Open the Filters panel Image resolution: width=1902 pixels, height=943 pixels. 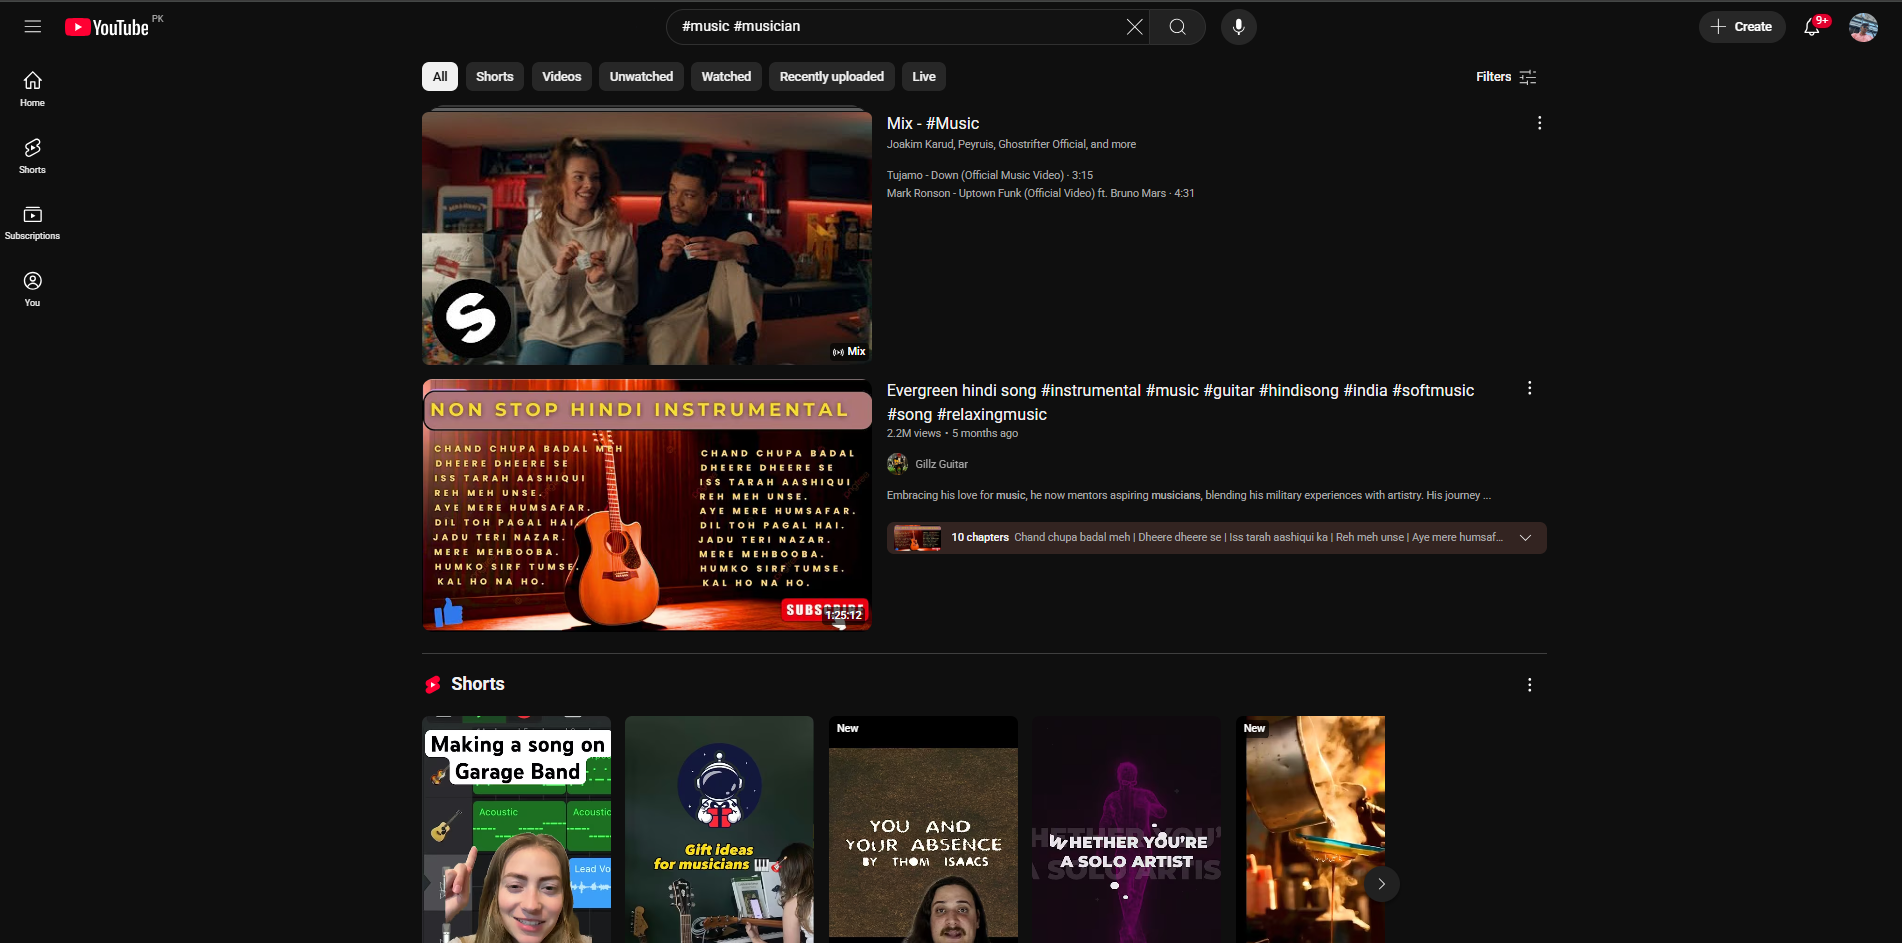pyautogui.click(x=1506, y=77)
